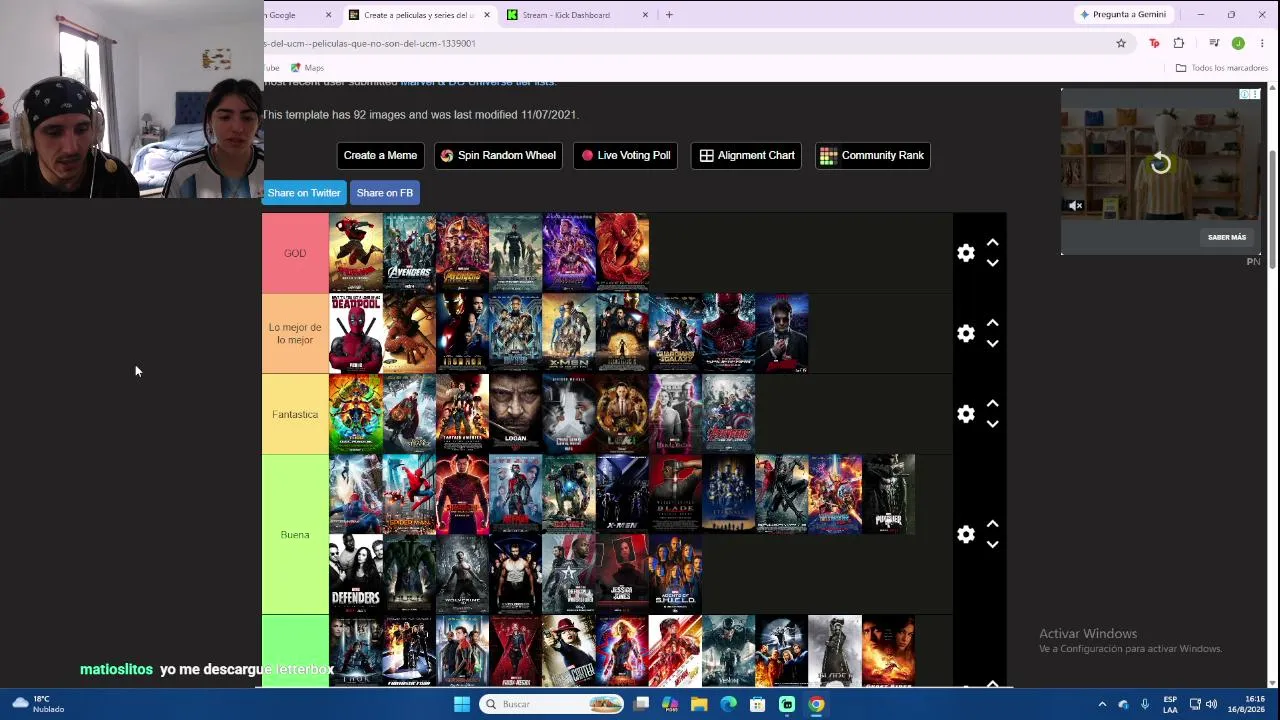Image resolution: width=1280 pixels, height=720 pixels.
Task: Open the Kick app on the taskbar
Action: point(787,704)
